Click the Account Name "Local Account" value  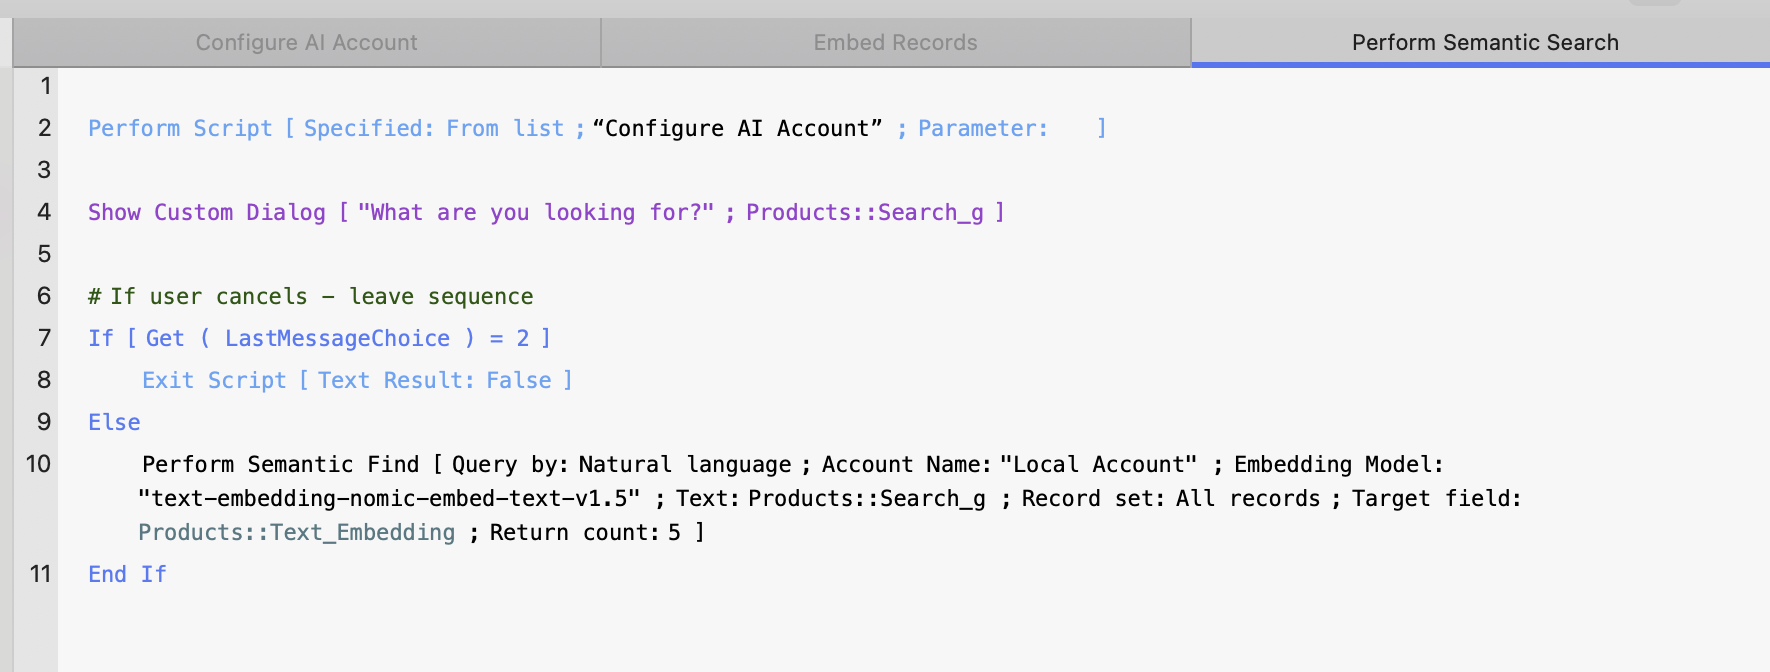1098,464
